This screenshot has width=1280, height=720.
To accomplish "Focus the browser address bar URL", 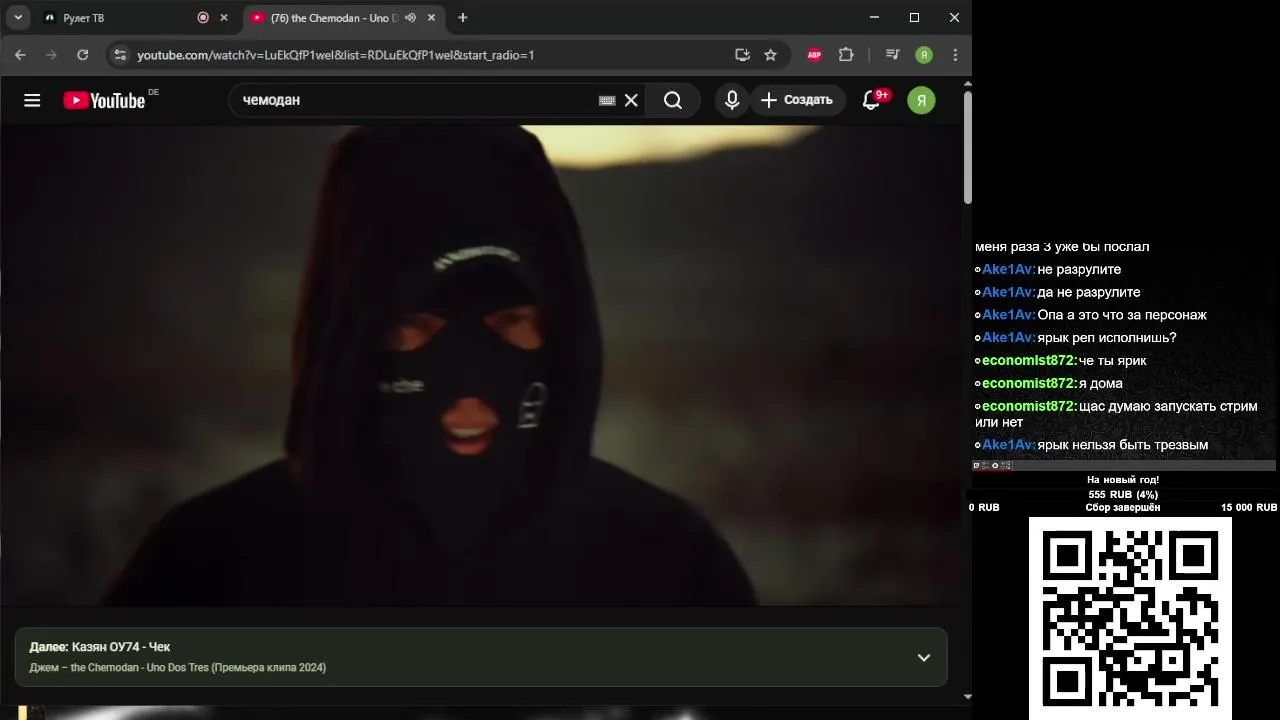I will point(335,55).
